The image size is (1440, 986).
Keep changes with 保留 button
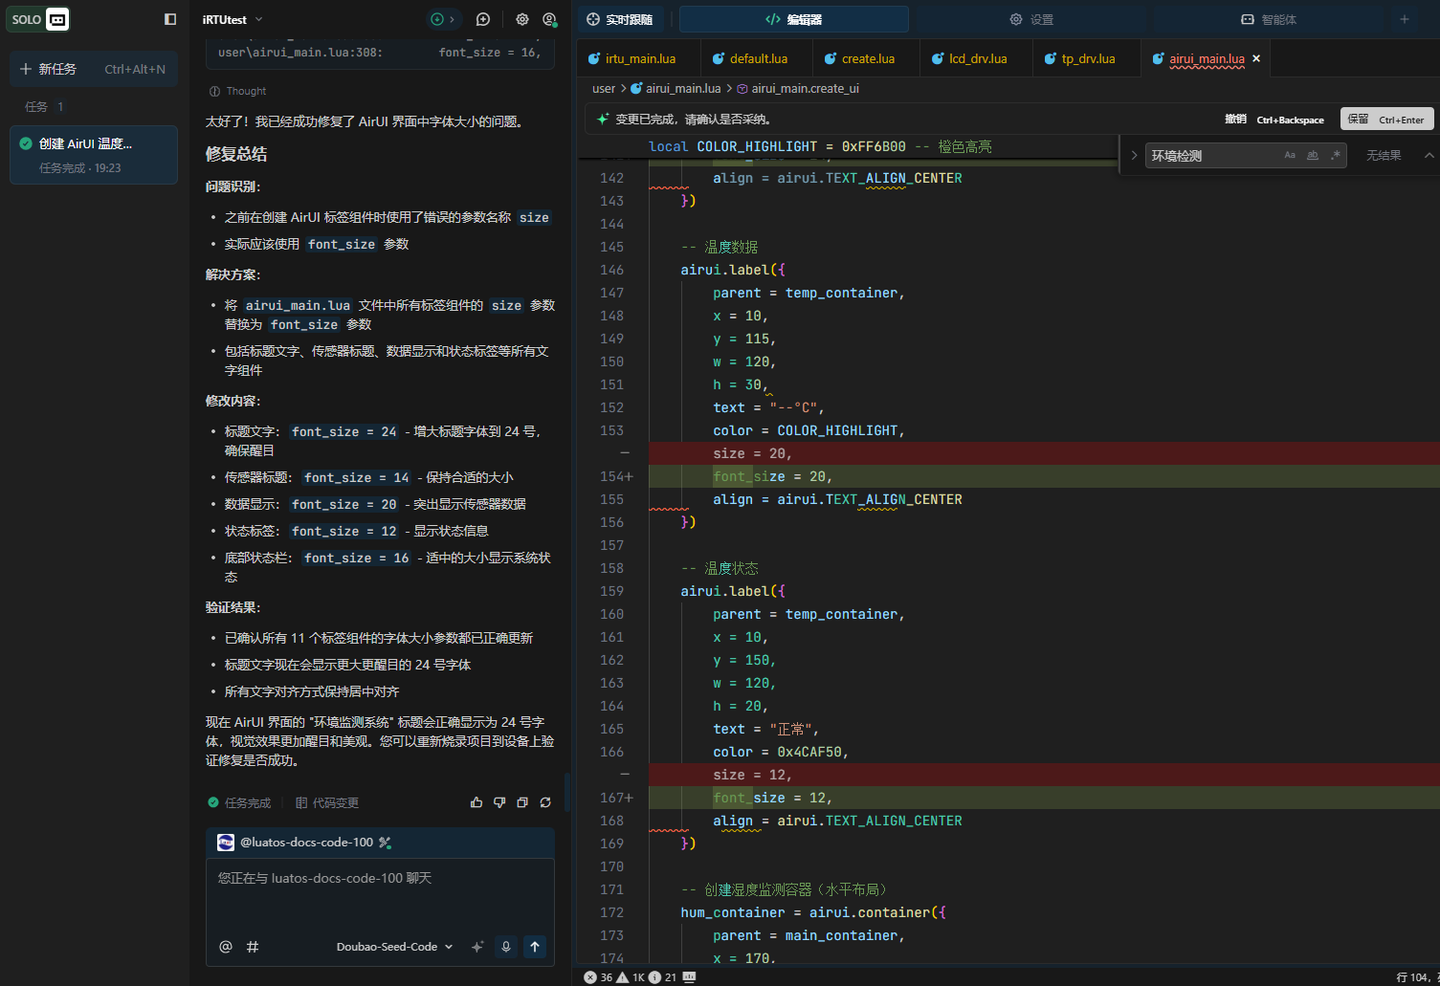pyautogui.click(x=1387, y=119)
